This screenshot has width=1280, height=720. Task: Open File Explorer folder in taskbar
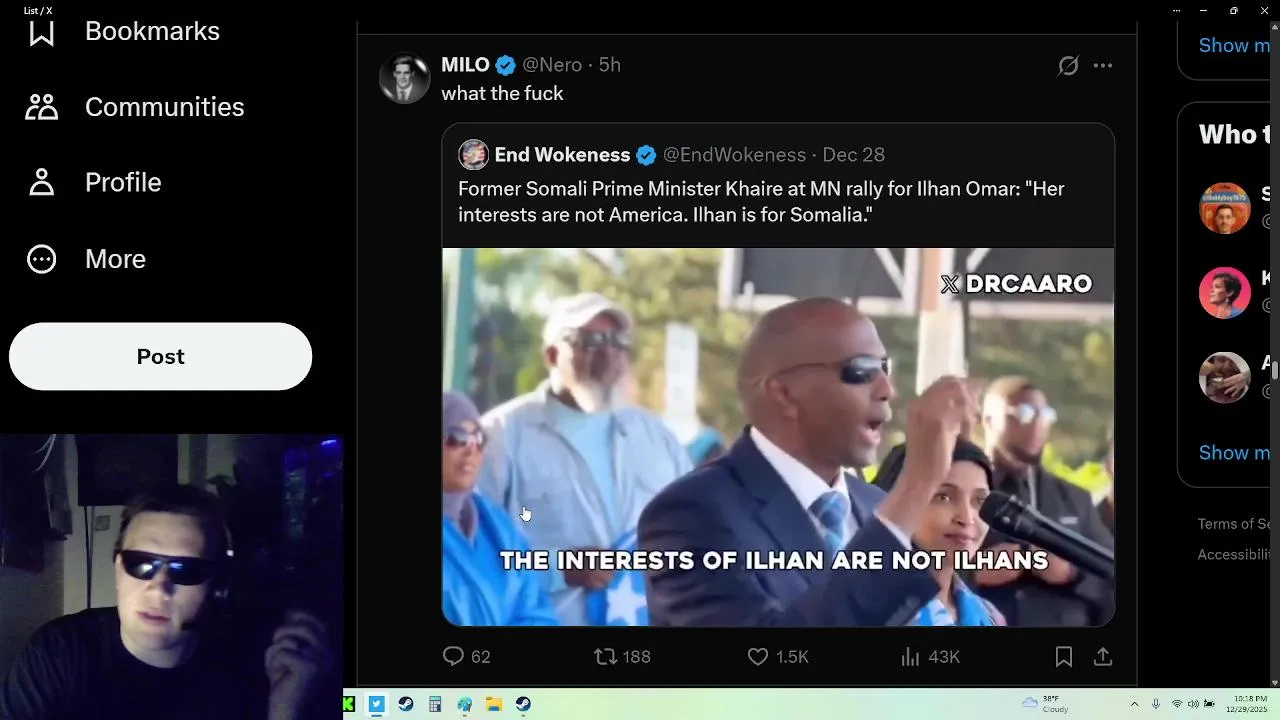point(494,704)
